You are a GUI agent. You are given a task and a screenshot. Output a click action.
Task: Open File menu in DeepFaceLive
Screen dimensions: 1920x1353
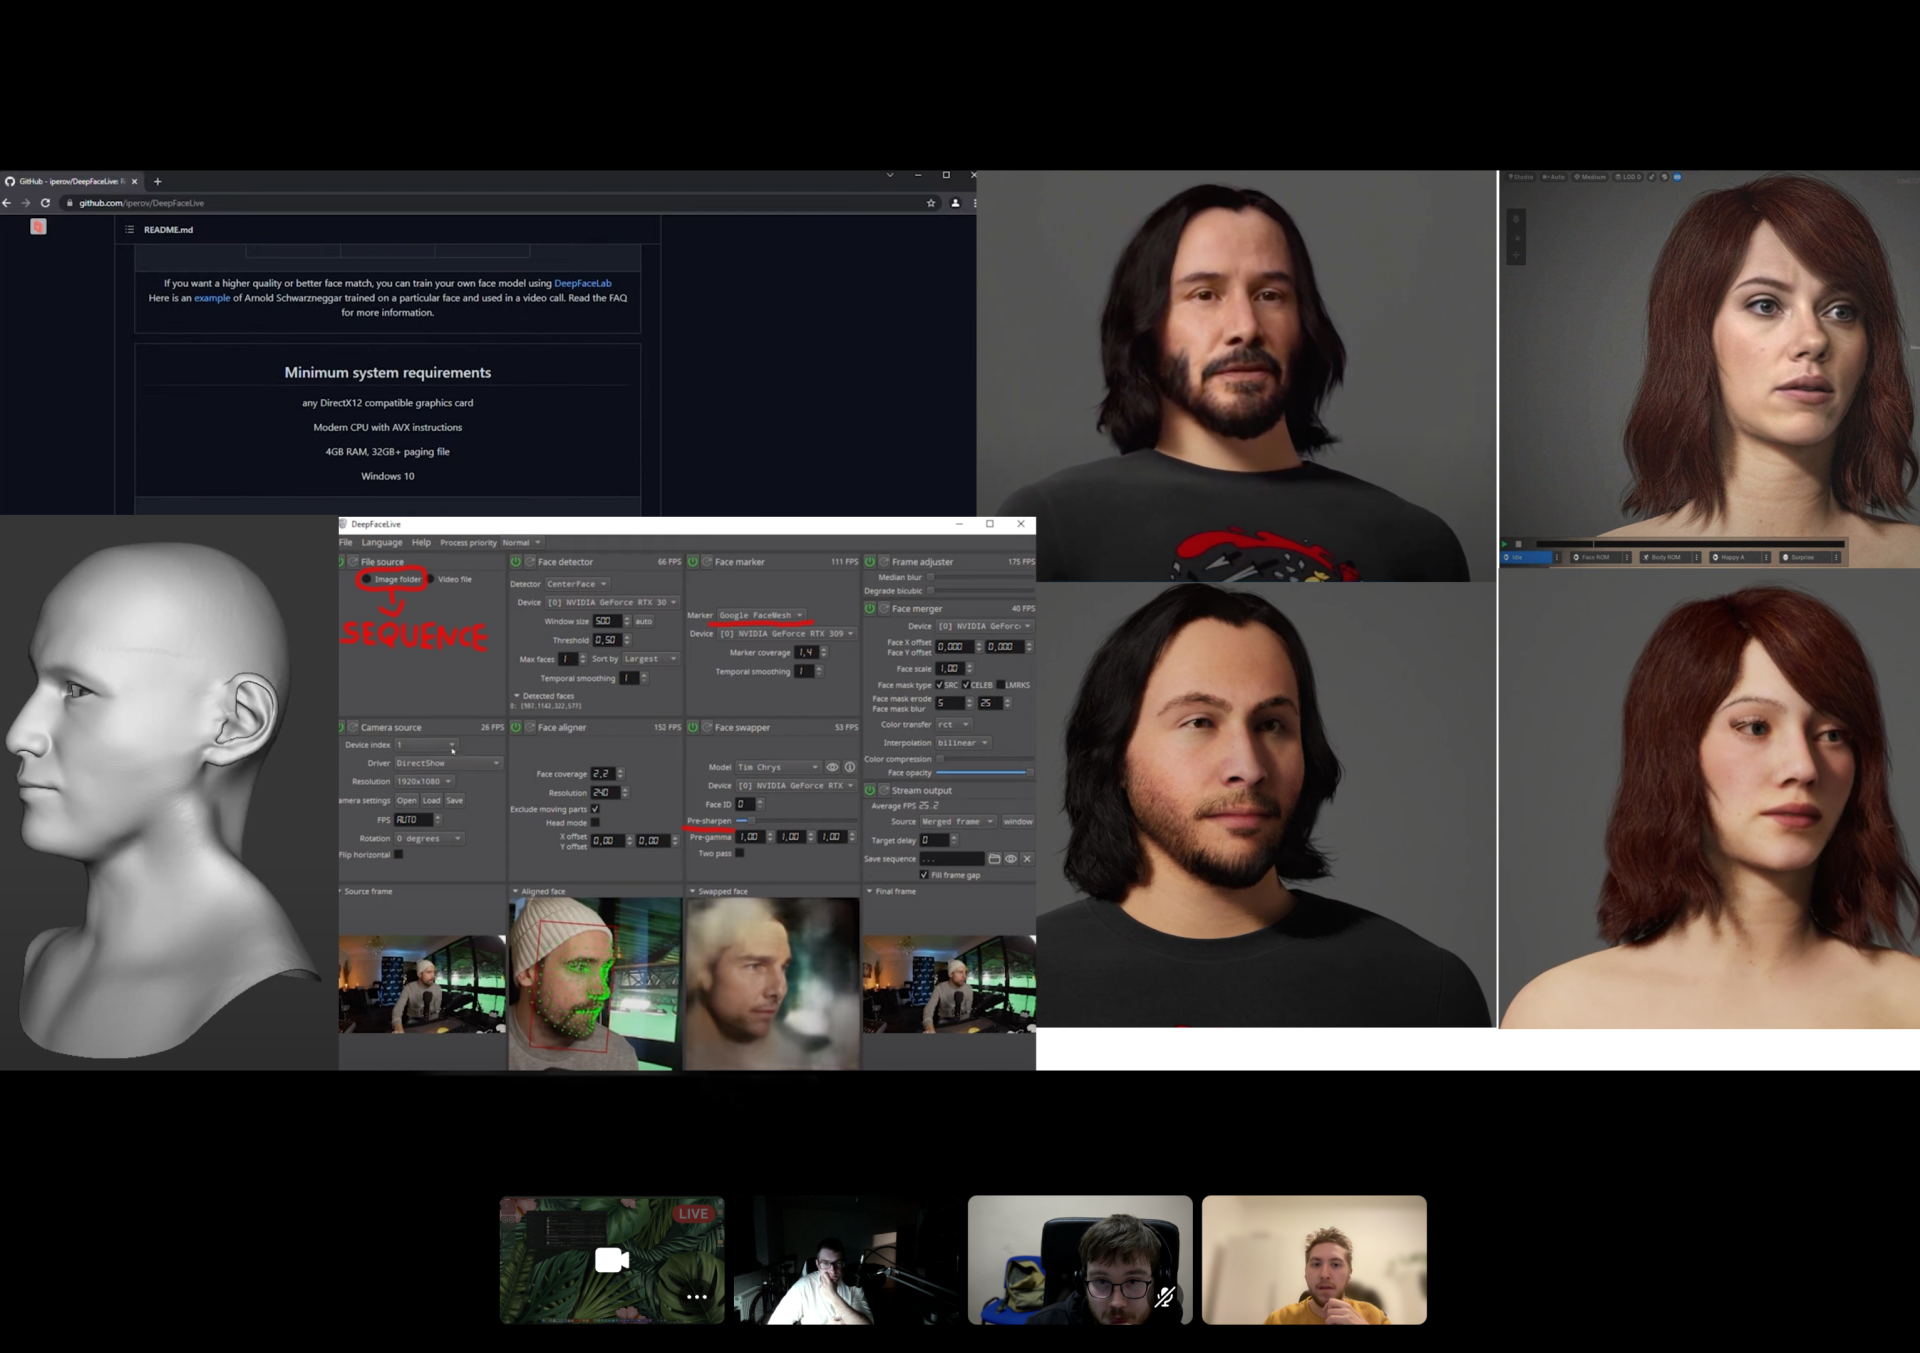[346, 543]
